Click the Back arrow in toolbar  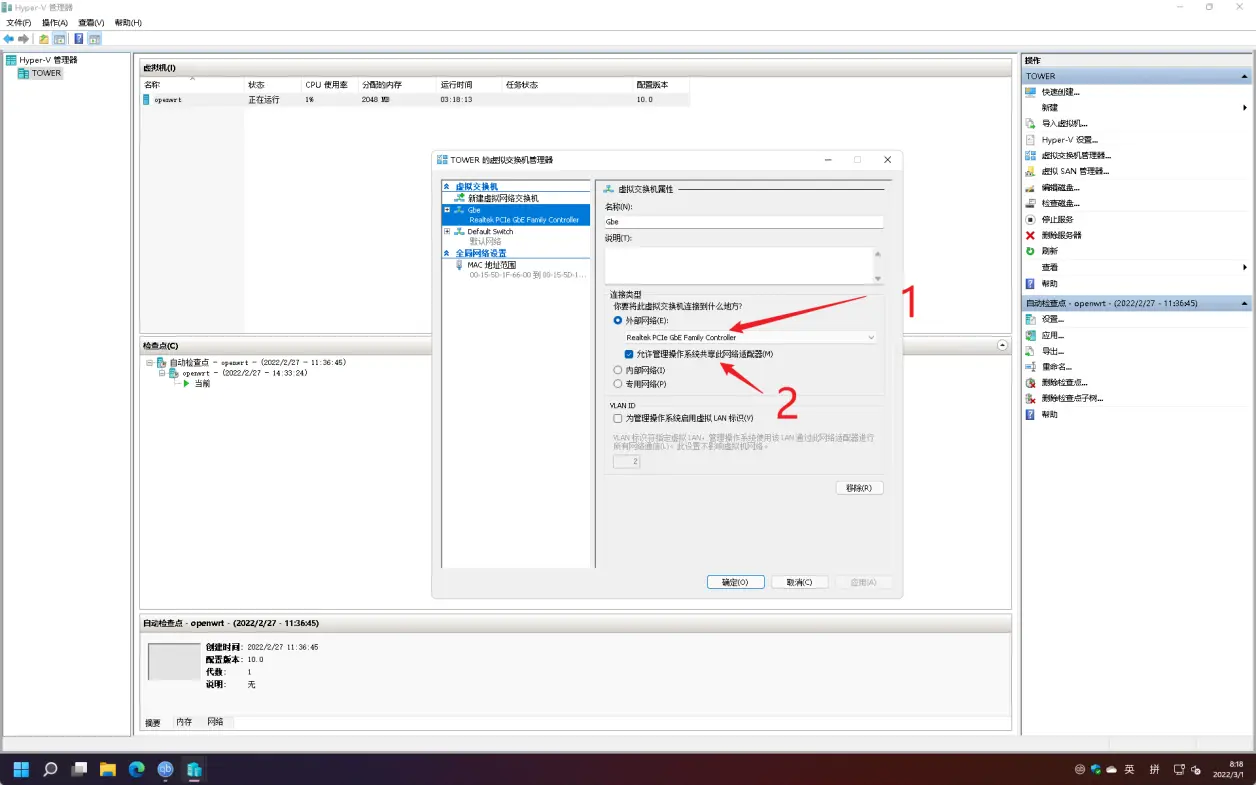tap(9, 39)
